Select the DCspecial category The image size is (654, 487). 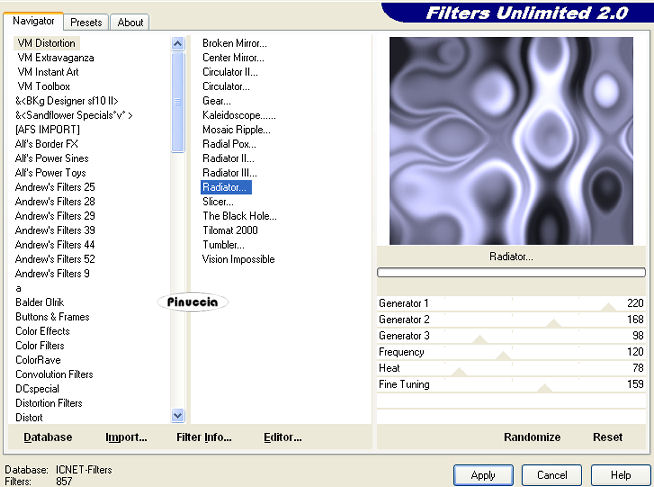click(x=37, y=389)
